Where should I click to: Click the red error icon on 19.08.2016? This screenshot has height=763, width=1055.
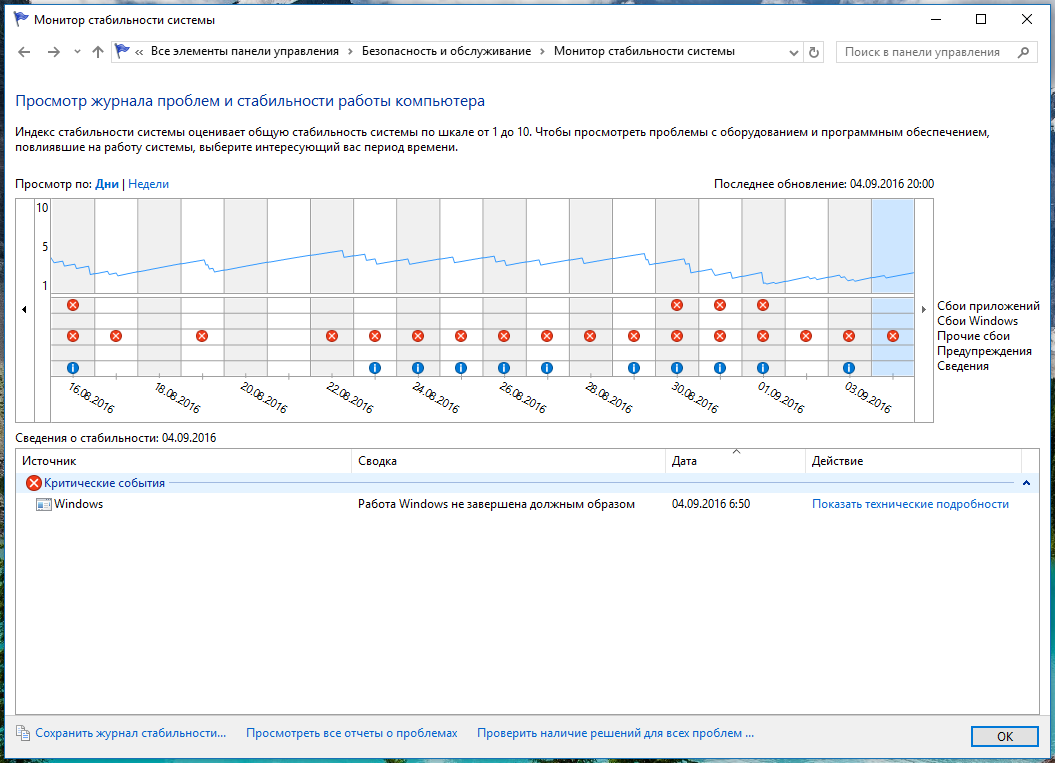(202, 336)
